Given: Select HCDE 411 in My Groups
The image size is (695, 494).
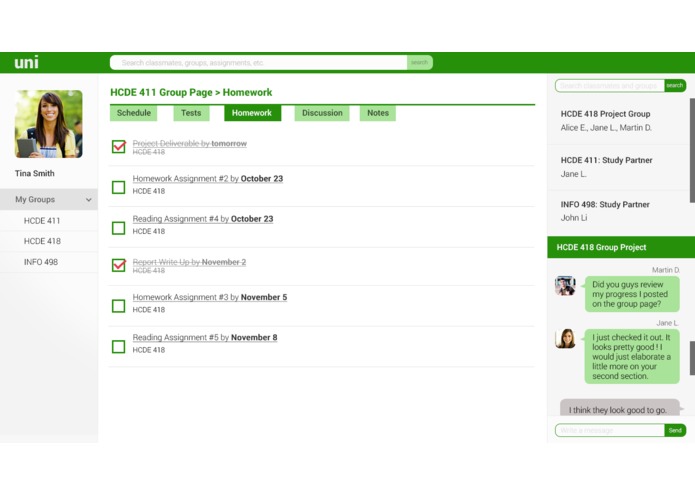Looking at the screenshot, I should coord(49,221).
